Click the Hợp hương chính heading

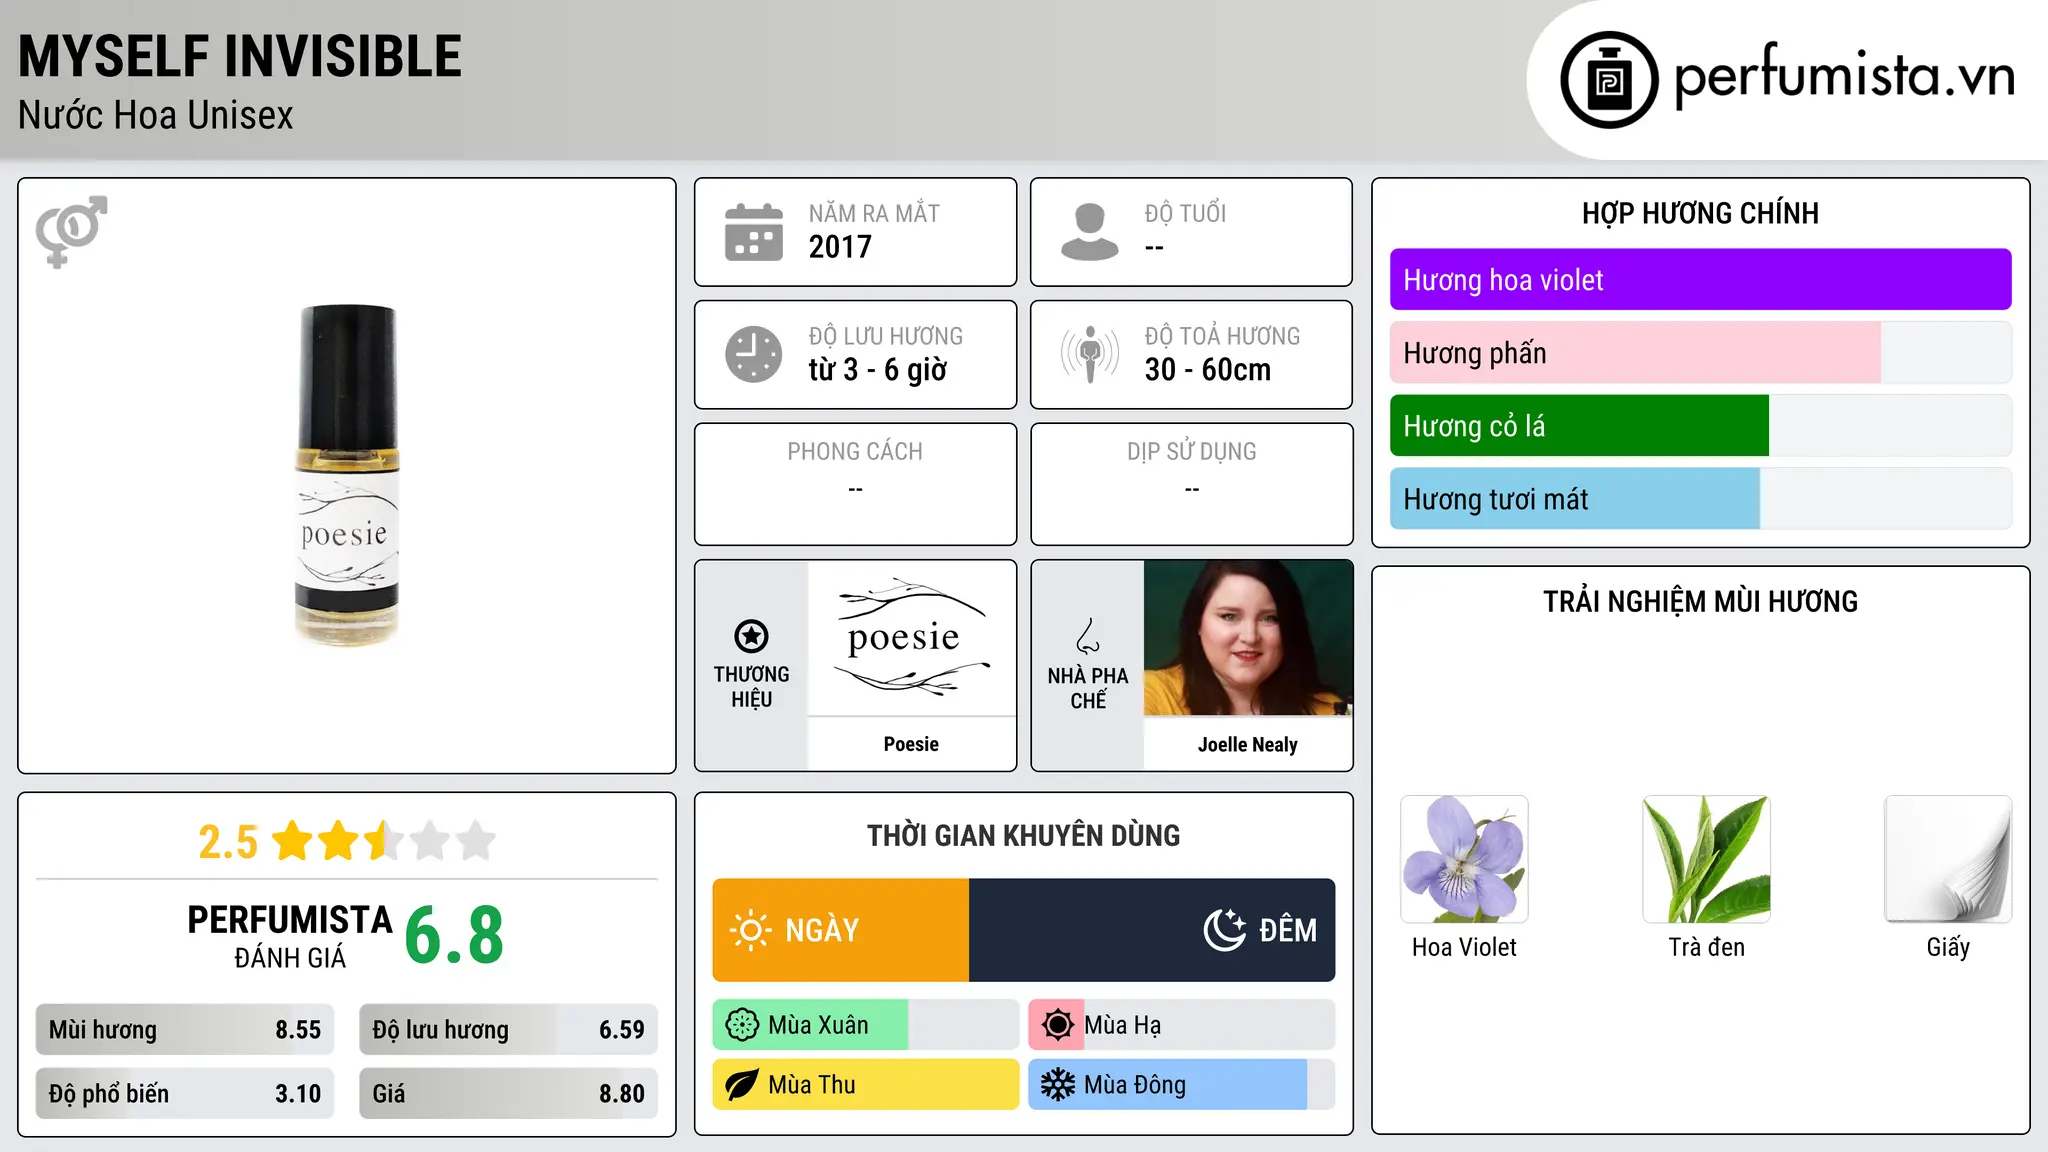[x=1700, y=213]
